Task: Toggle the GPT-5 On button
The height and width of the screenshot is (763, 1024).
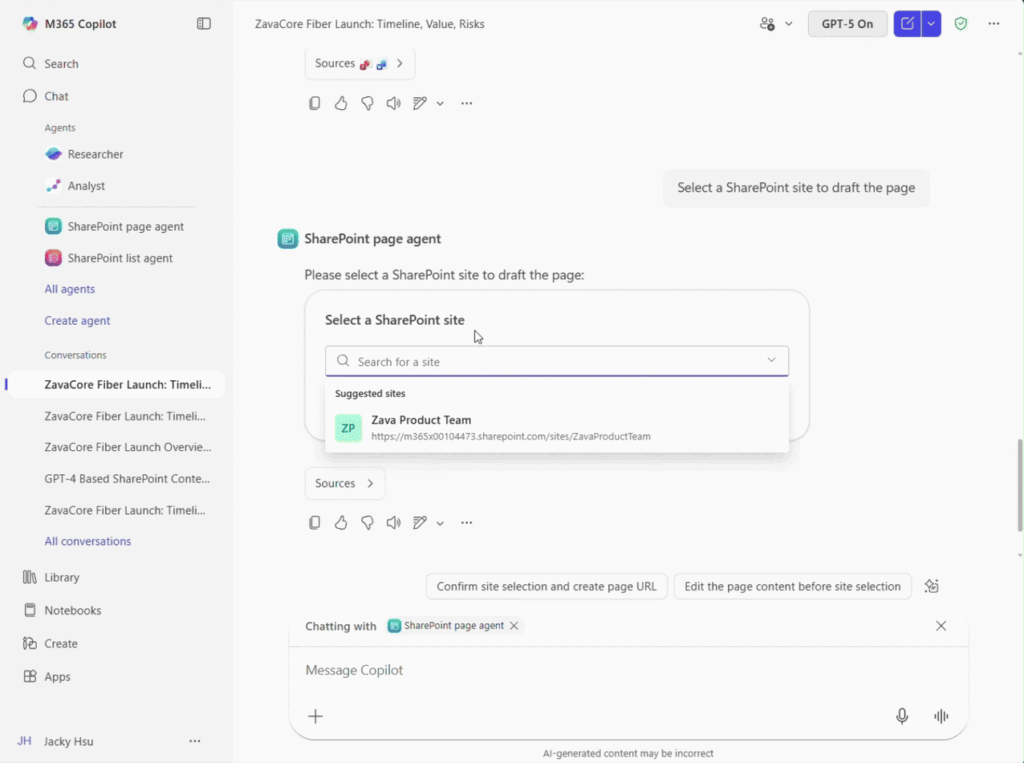Action: tap(847, 23)
